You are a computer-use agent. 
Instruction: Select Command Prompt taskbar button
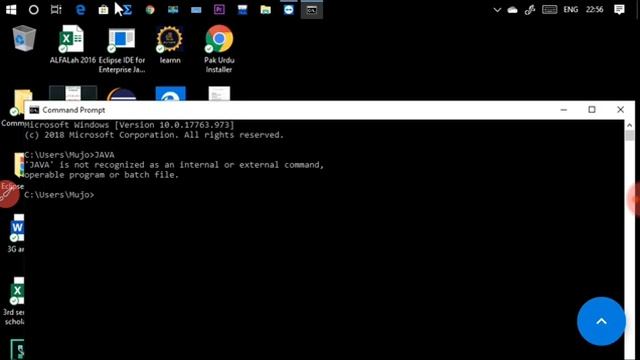[312, 10]
